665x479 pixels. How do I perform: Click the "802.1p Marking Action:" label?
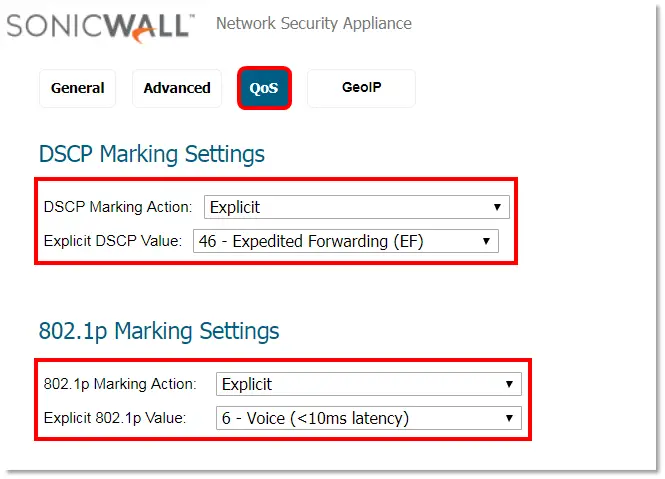pos(121,384)
